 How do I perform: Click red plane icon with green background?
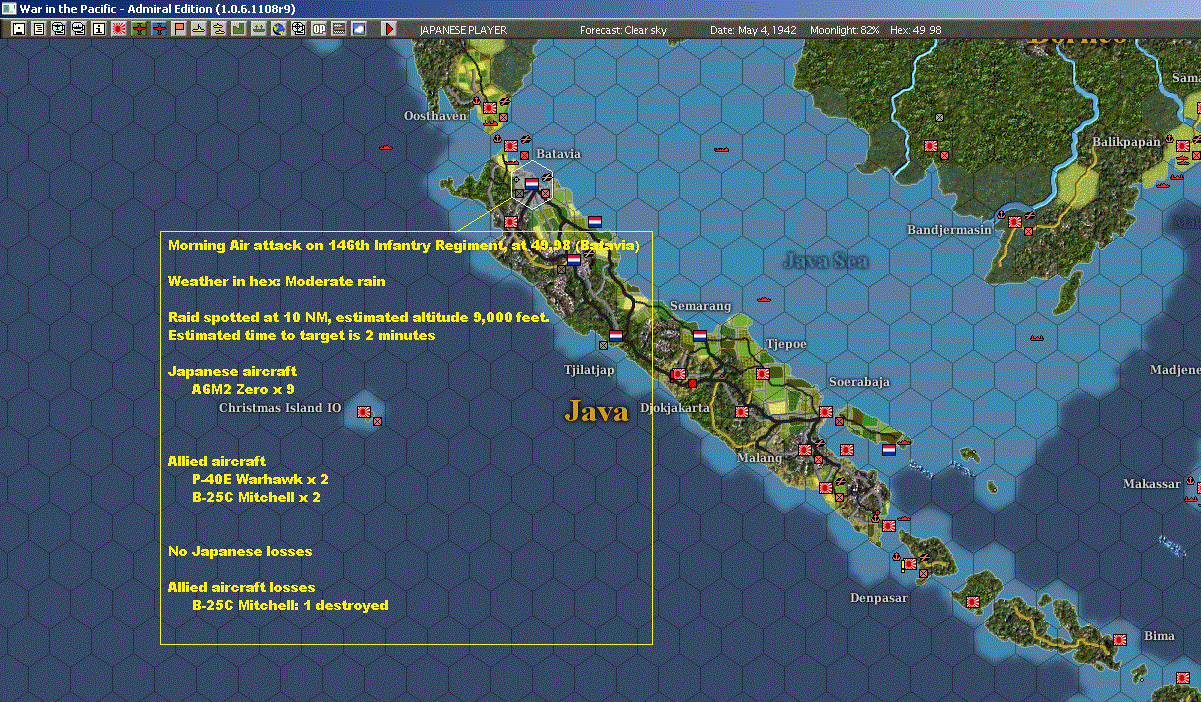pos(138,29)
